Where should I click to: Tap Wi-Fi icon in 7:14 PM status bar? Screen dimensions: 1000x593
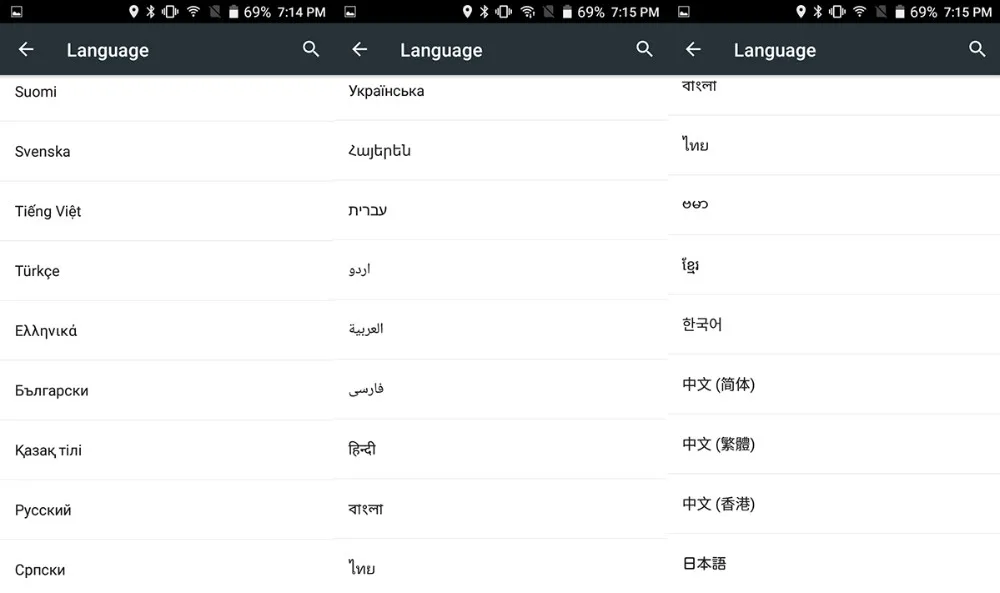193,11
